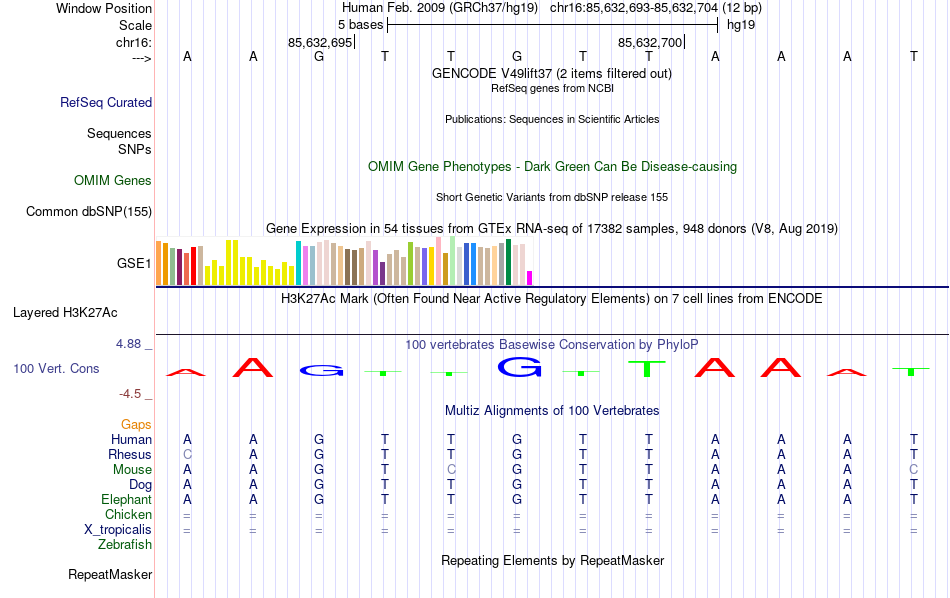Select the X_tropicalis species row label
950x598 pixels.
pos(118,530)
